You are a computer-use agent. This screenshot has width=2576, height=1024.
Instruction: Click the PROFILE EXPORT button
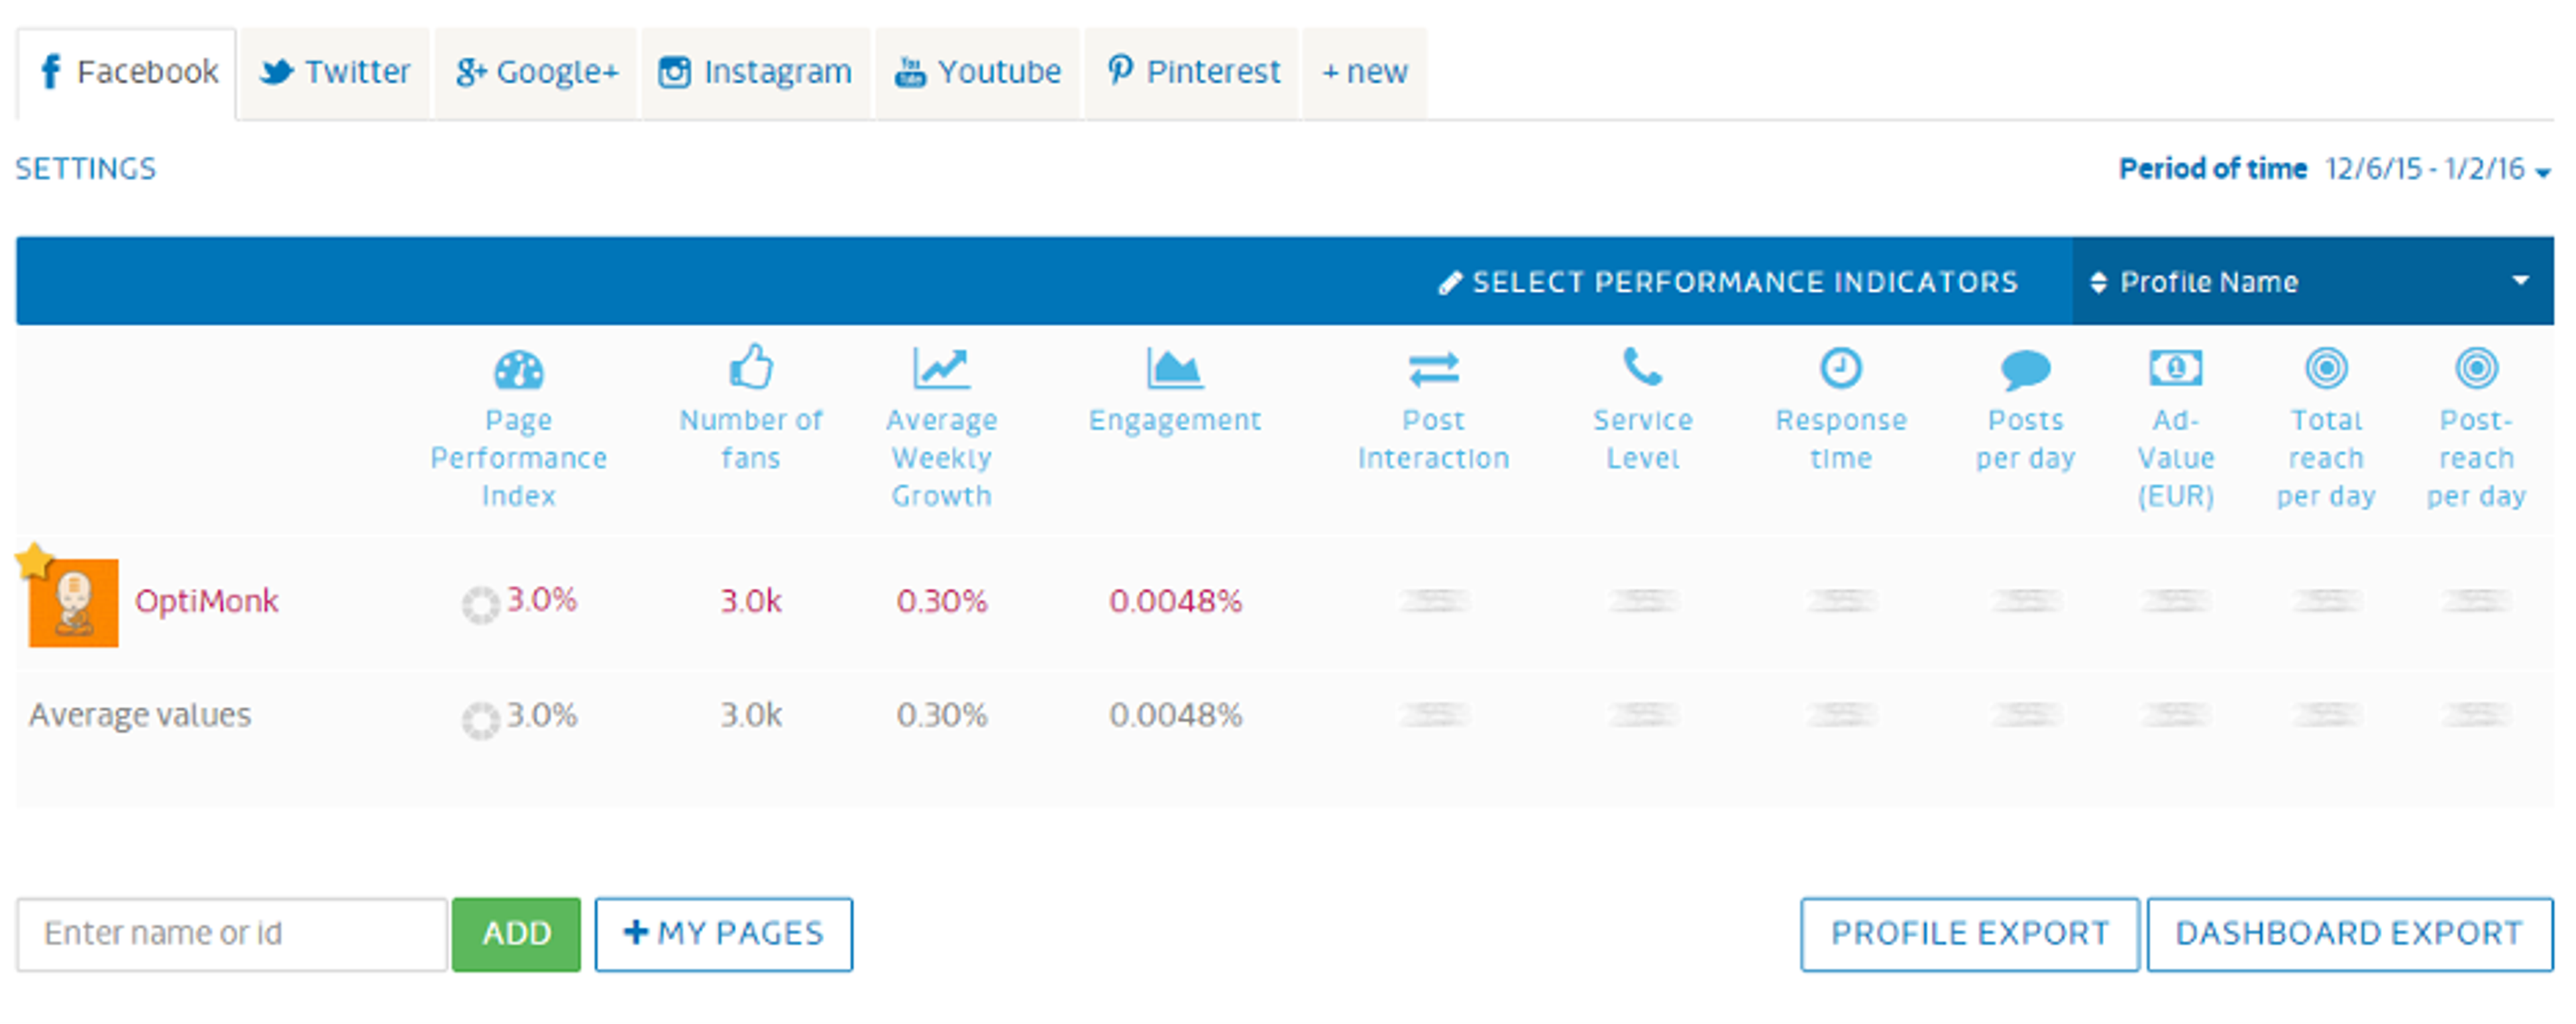(1969, 934)
